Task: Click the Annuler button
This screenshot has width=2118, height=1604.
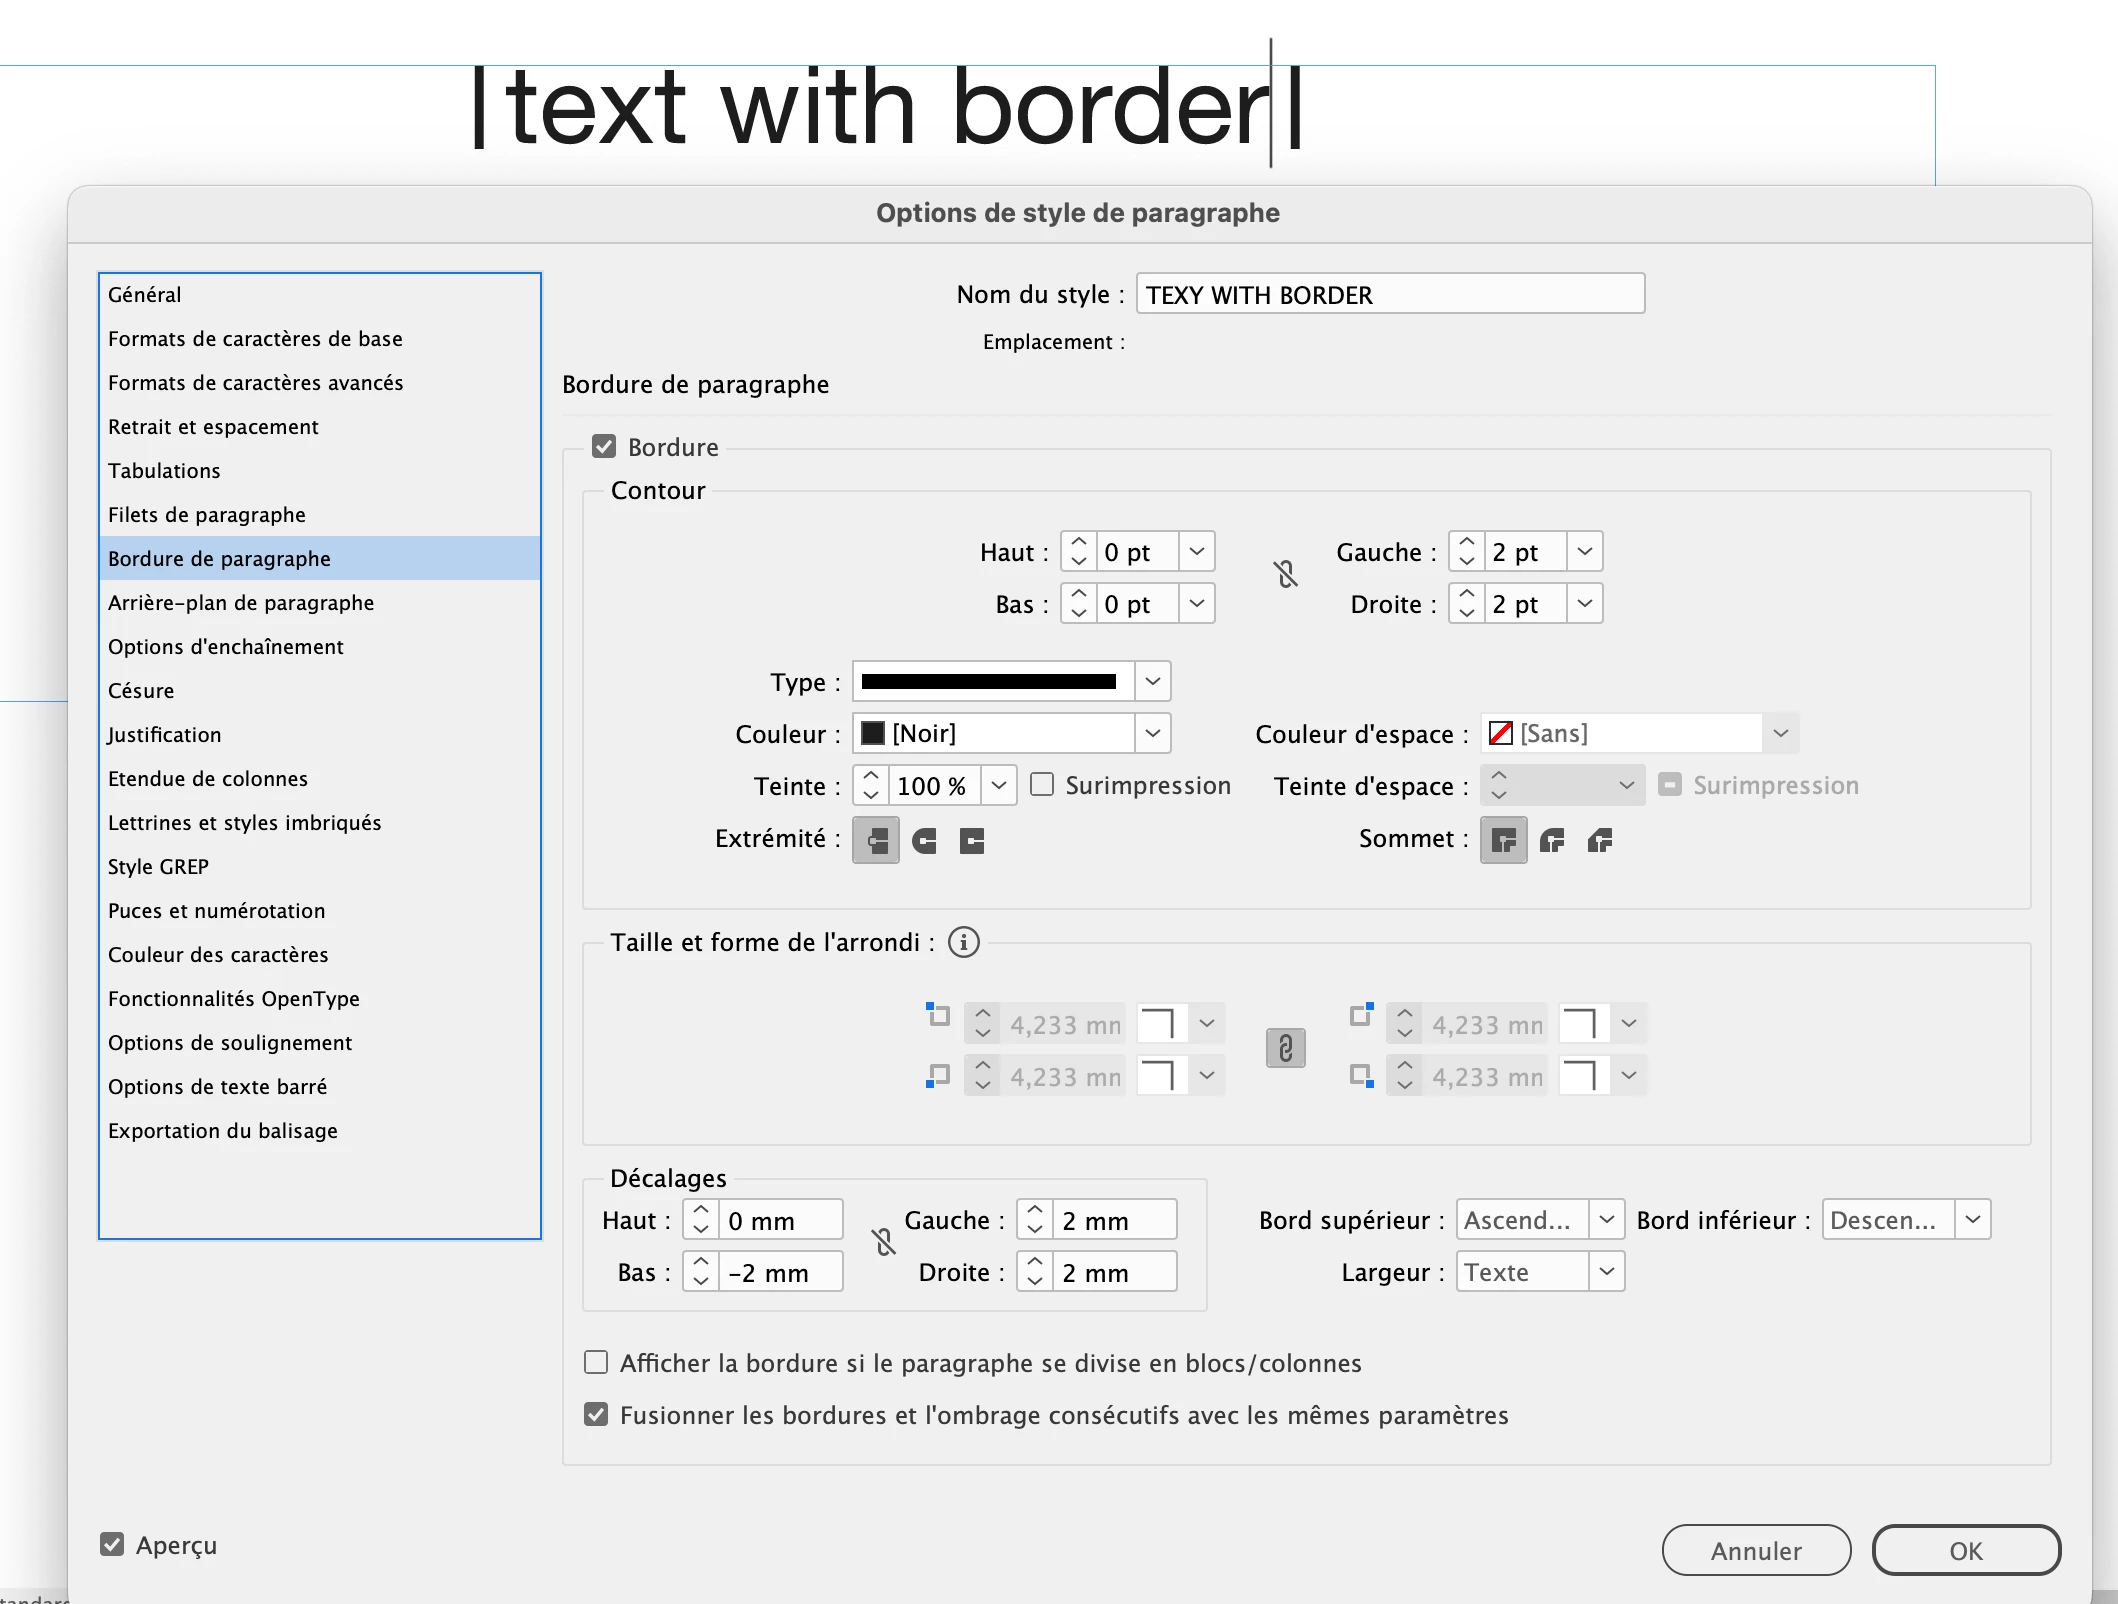Action: [1756, 1550]
